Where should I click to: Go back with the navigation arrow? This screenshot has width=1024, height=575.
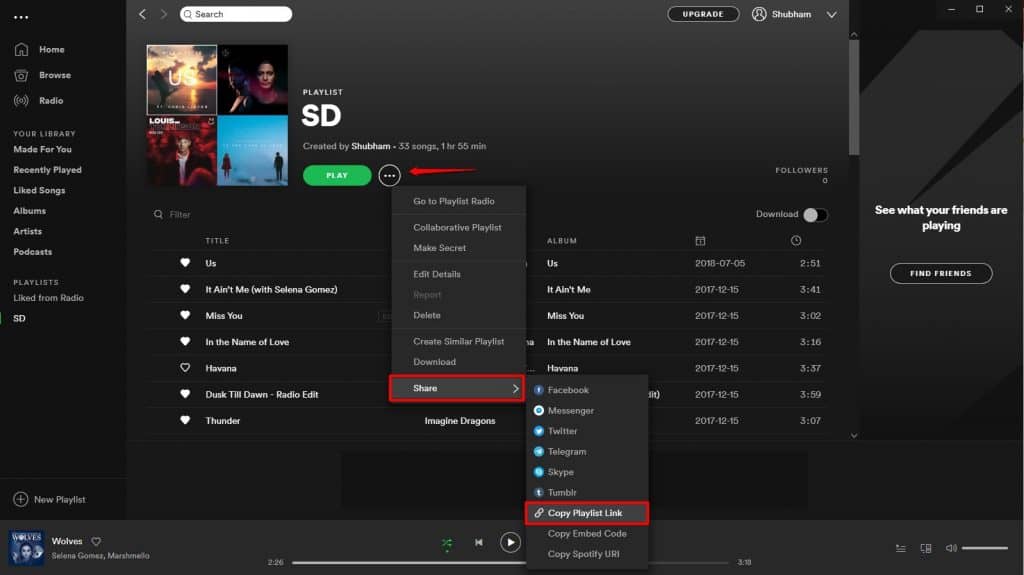coord(142,14)
